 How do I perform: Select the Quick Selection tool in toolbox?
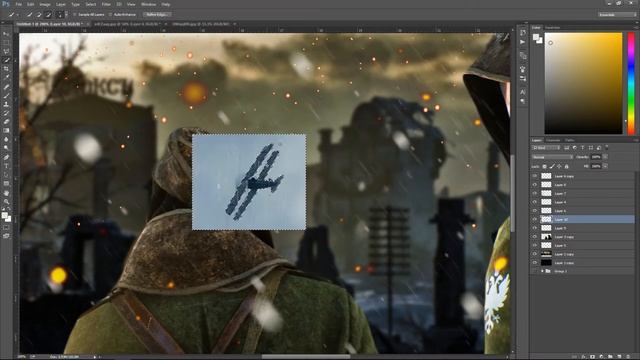click(x=6, y=60)
